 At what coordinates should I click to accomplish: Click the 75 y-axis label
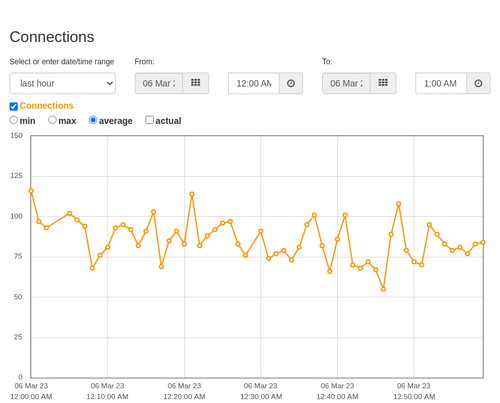[18, 256]
